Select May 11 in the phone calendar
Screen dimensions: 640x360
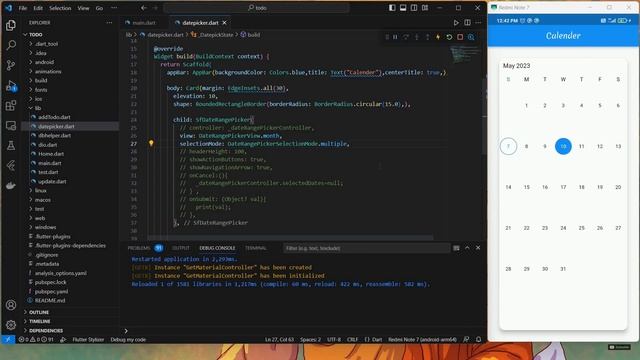coord(582,146)
